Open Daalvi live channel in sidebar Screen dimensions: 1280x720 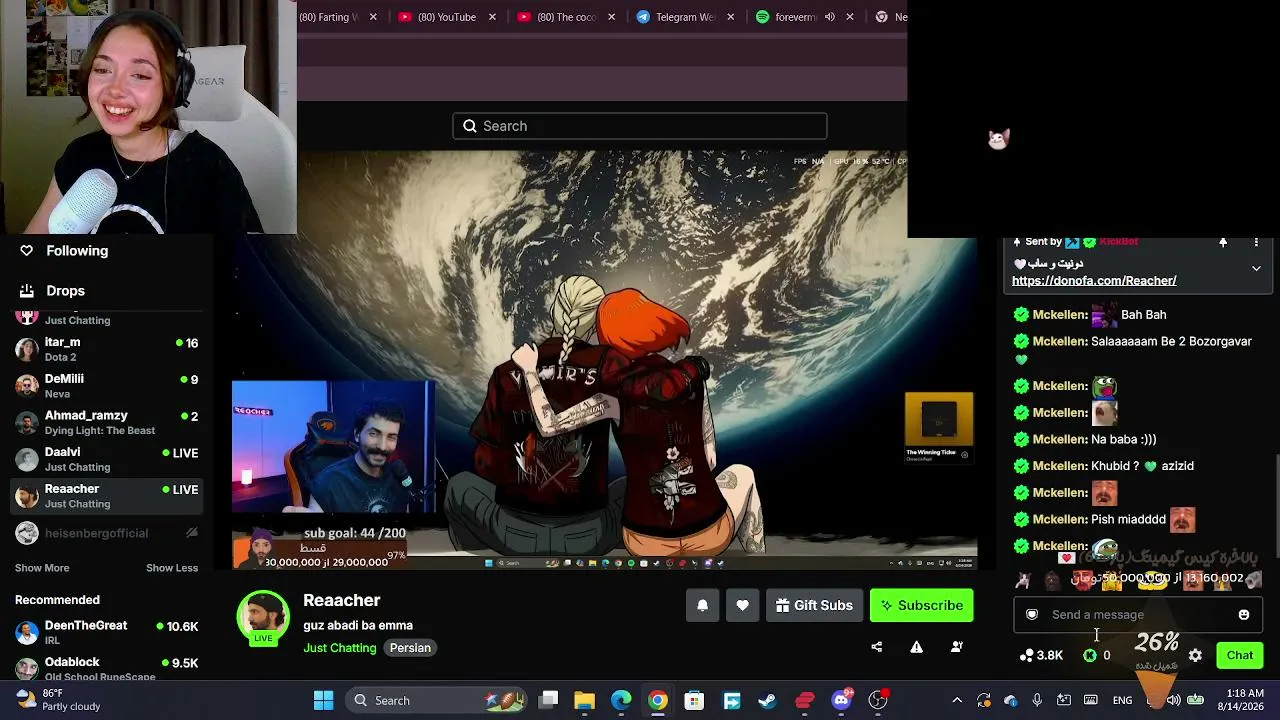tap(107, 459)
